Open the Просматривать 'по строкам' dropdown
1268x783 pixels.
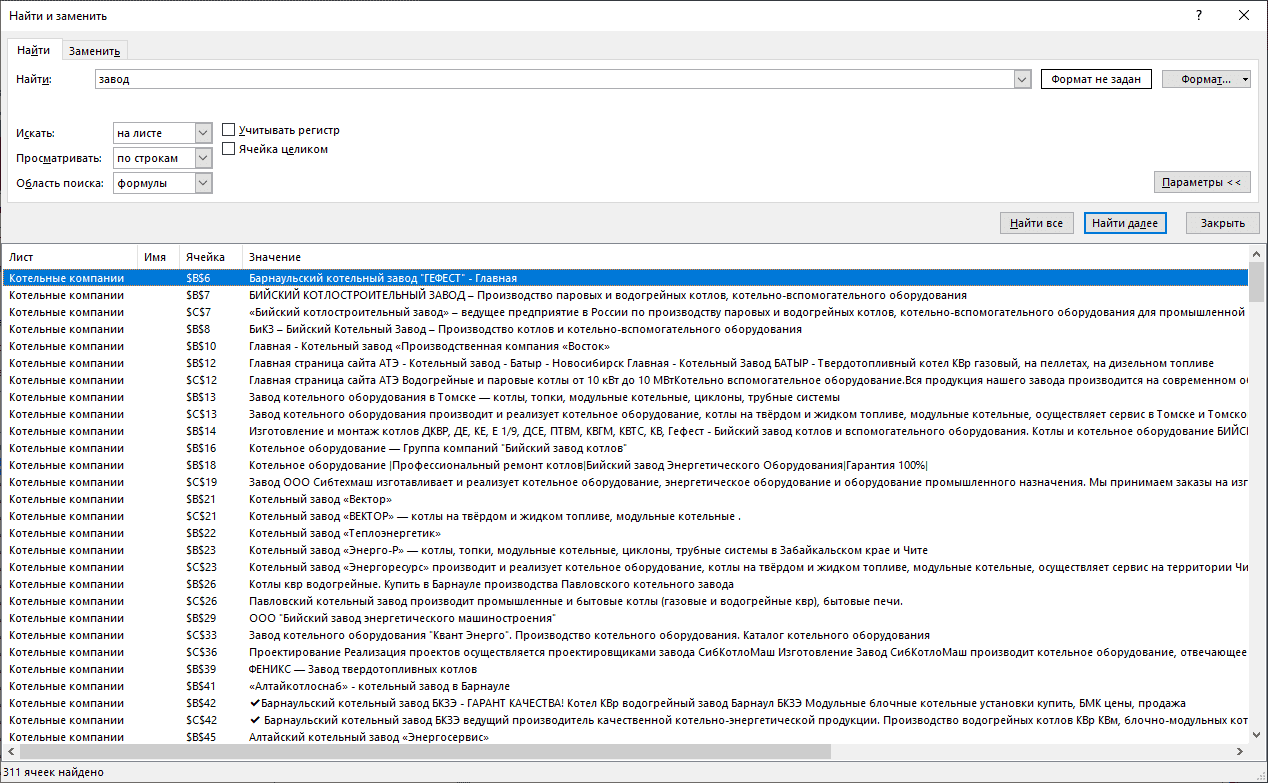pos(162,158)
